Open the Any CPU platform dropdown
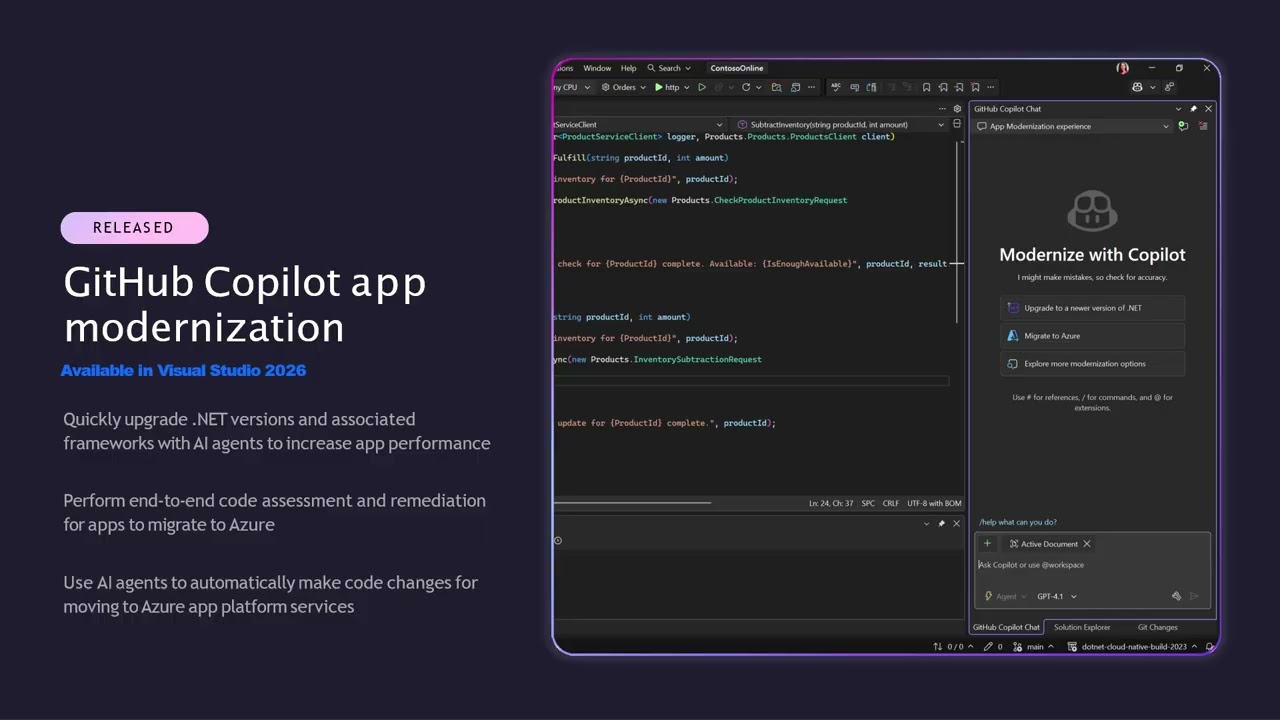The height and width of the screenshot is (720, 1280). tap(571, 87)
